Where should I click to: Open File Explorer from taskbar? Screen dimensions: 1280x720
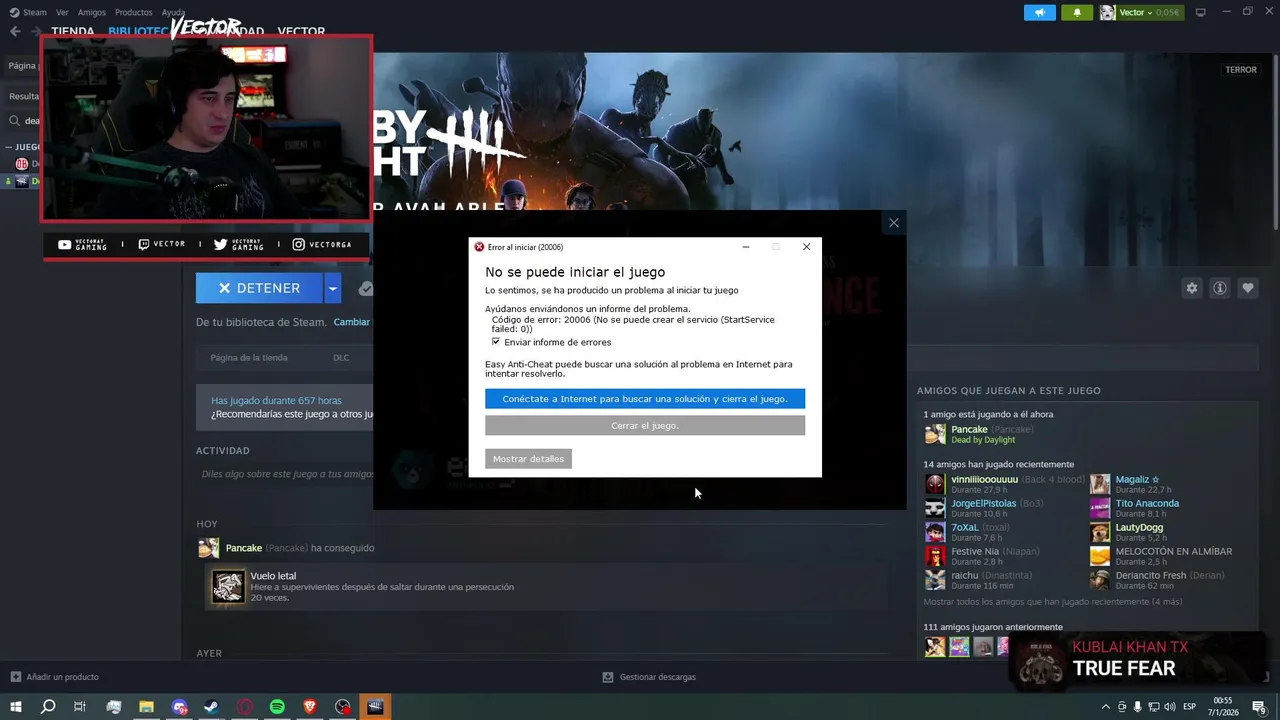[x=146, y=707]
